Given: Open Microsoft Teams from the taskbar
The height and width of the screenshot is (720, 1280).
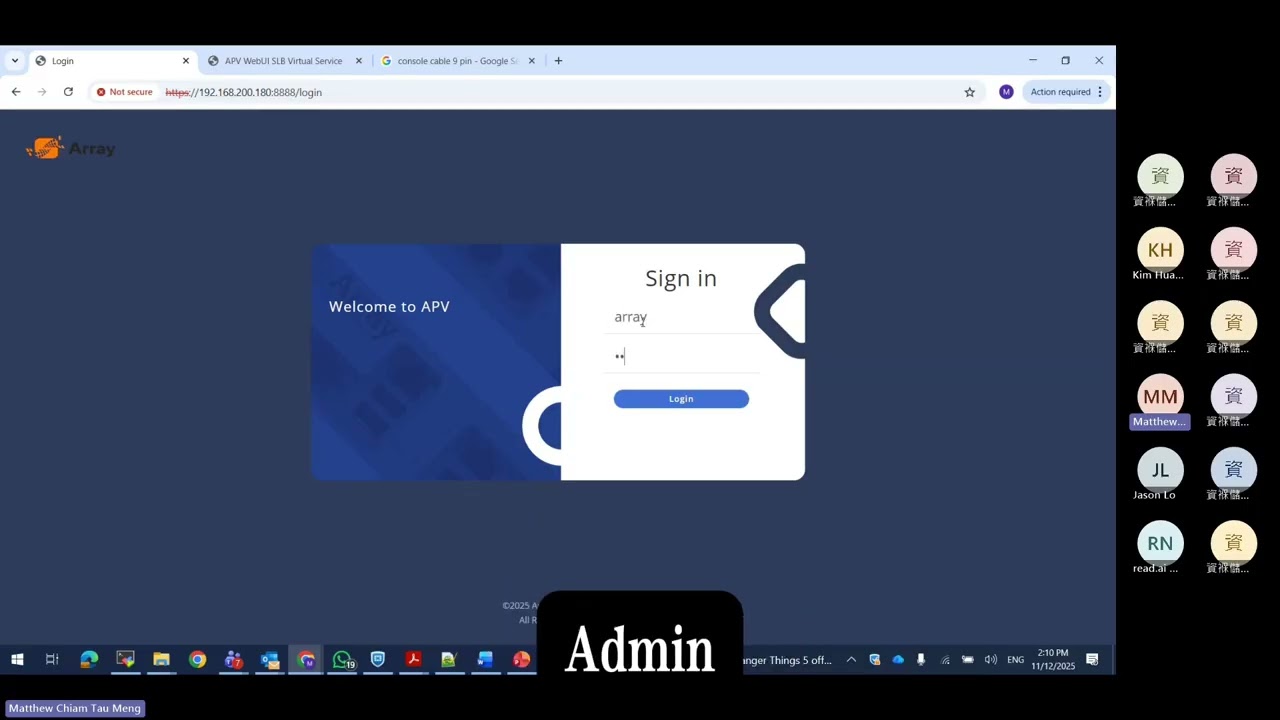Looking at the screenshot, I should [233, 660].
